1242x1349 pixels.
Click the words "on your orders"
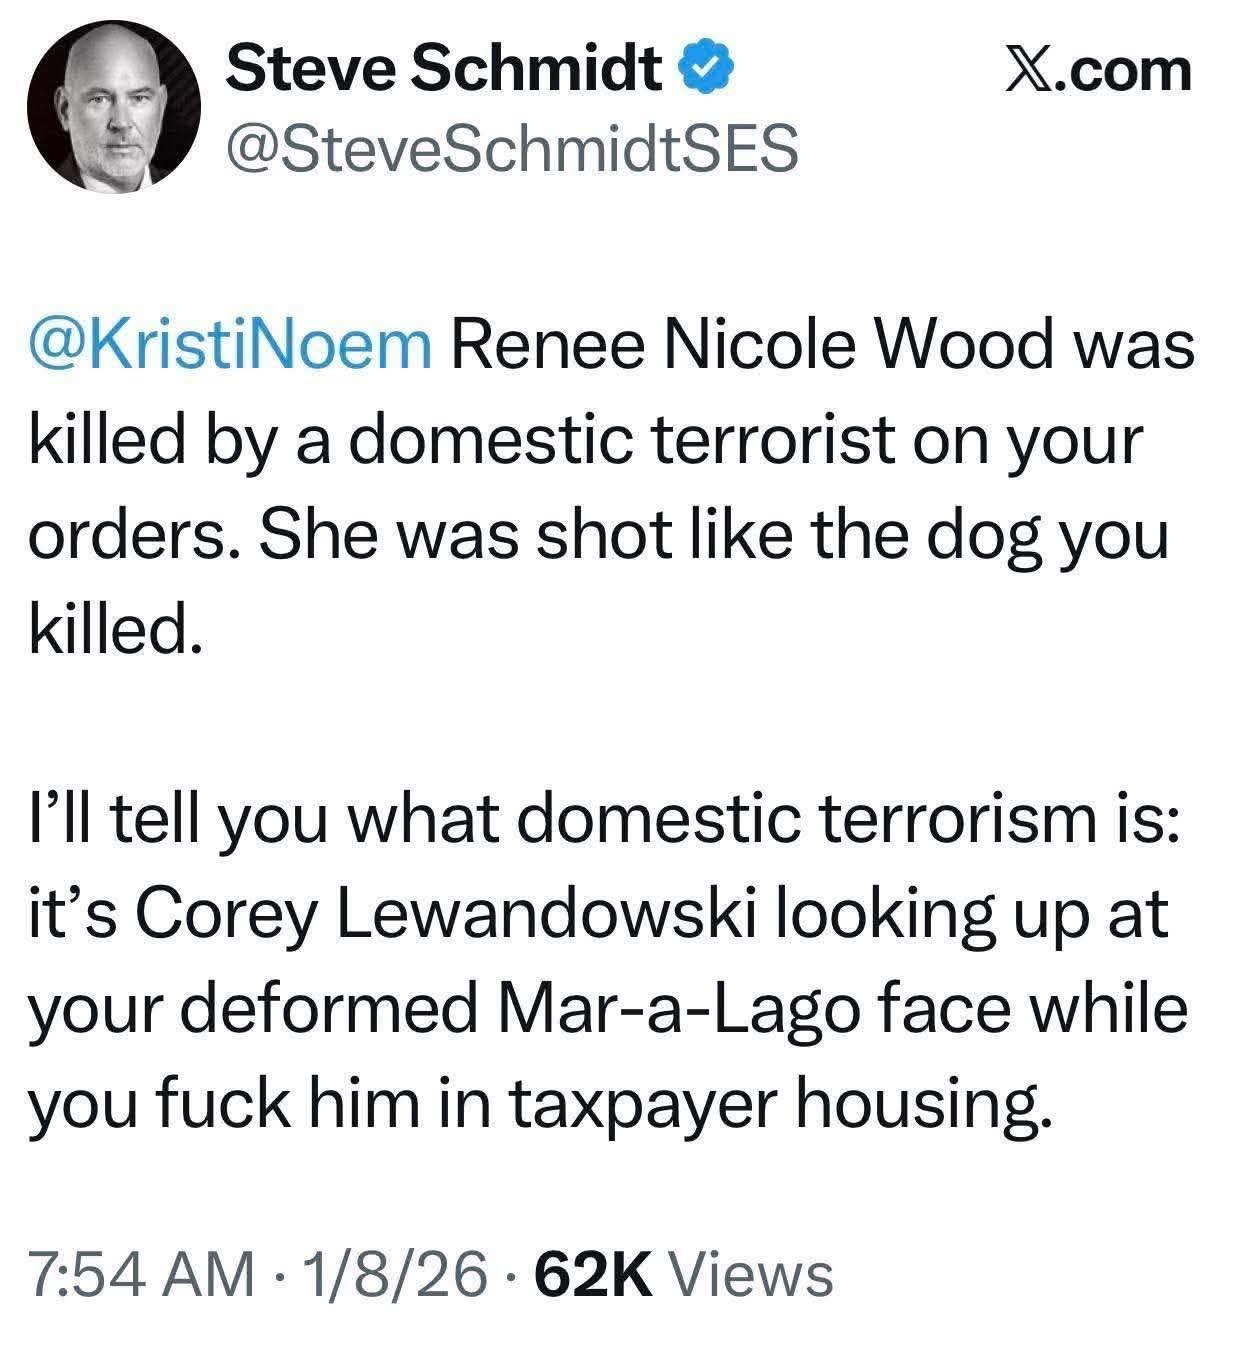click(1040, 440)
